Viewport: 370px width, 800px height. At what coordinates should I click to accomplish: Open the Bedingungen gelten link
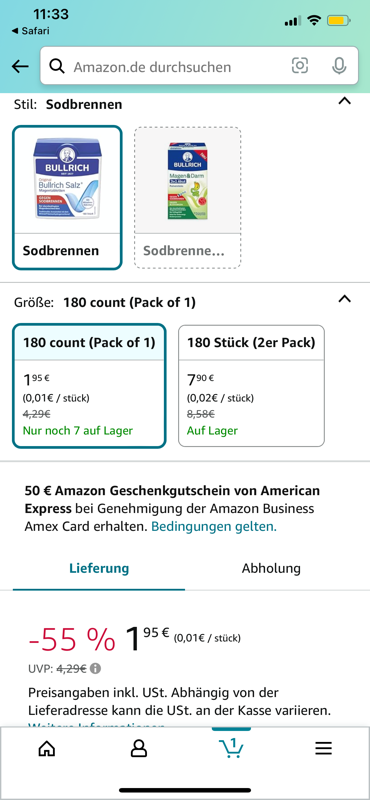click(214, 527)
